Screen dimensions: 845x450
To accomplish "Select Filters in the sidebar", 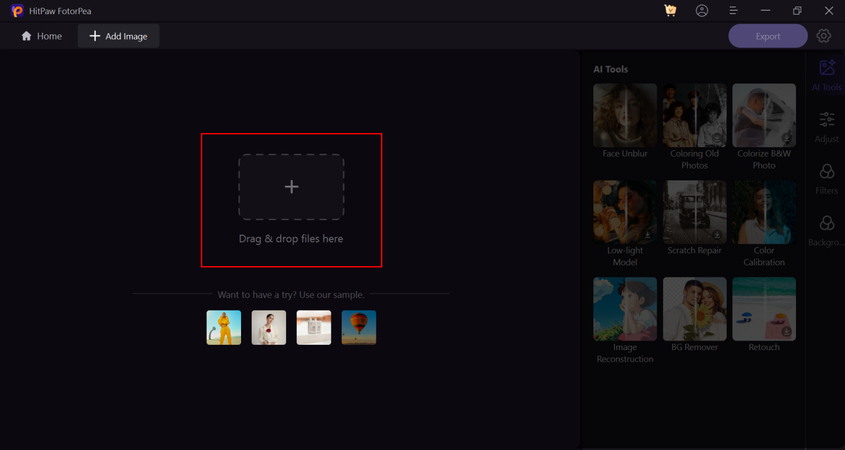I will tap(827, 179).
